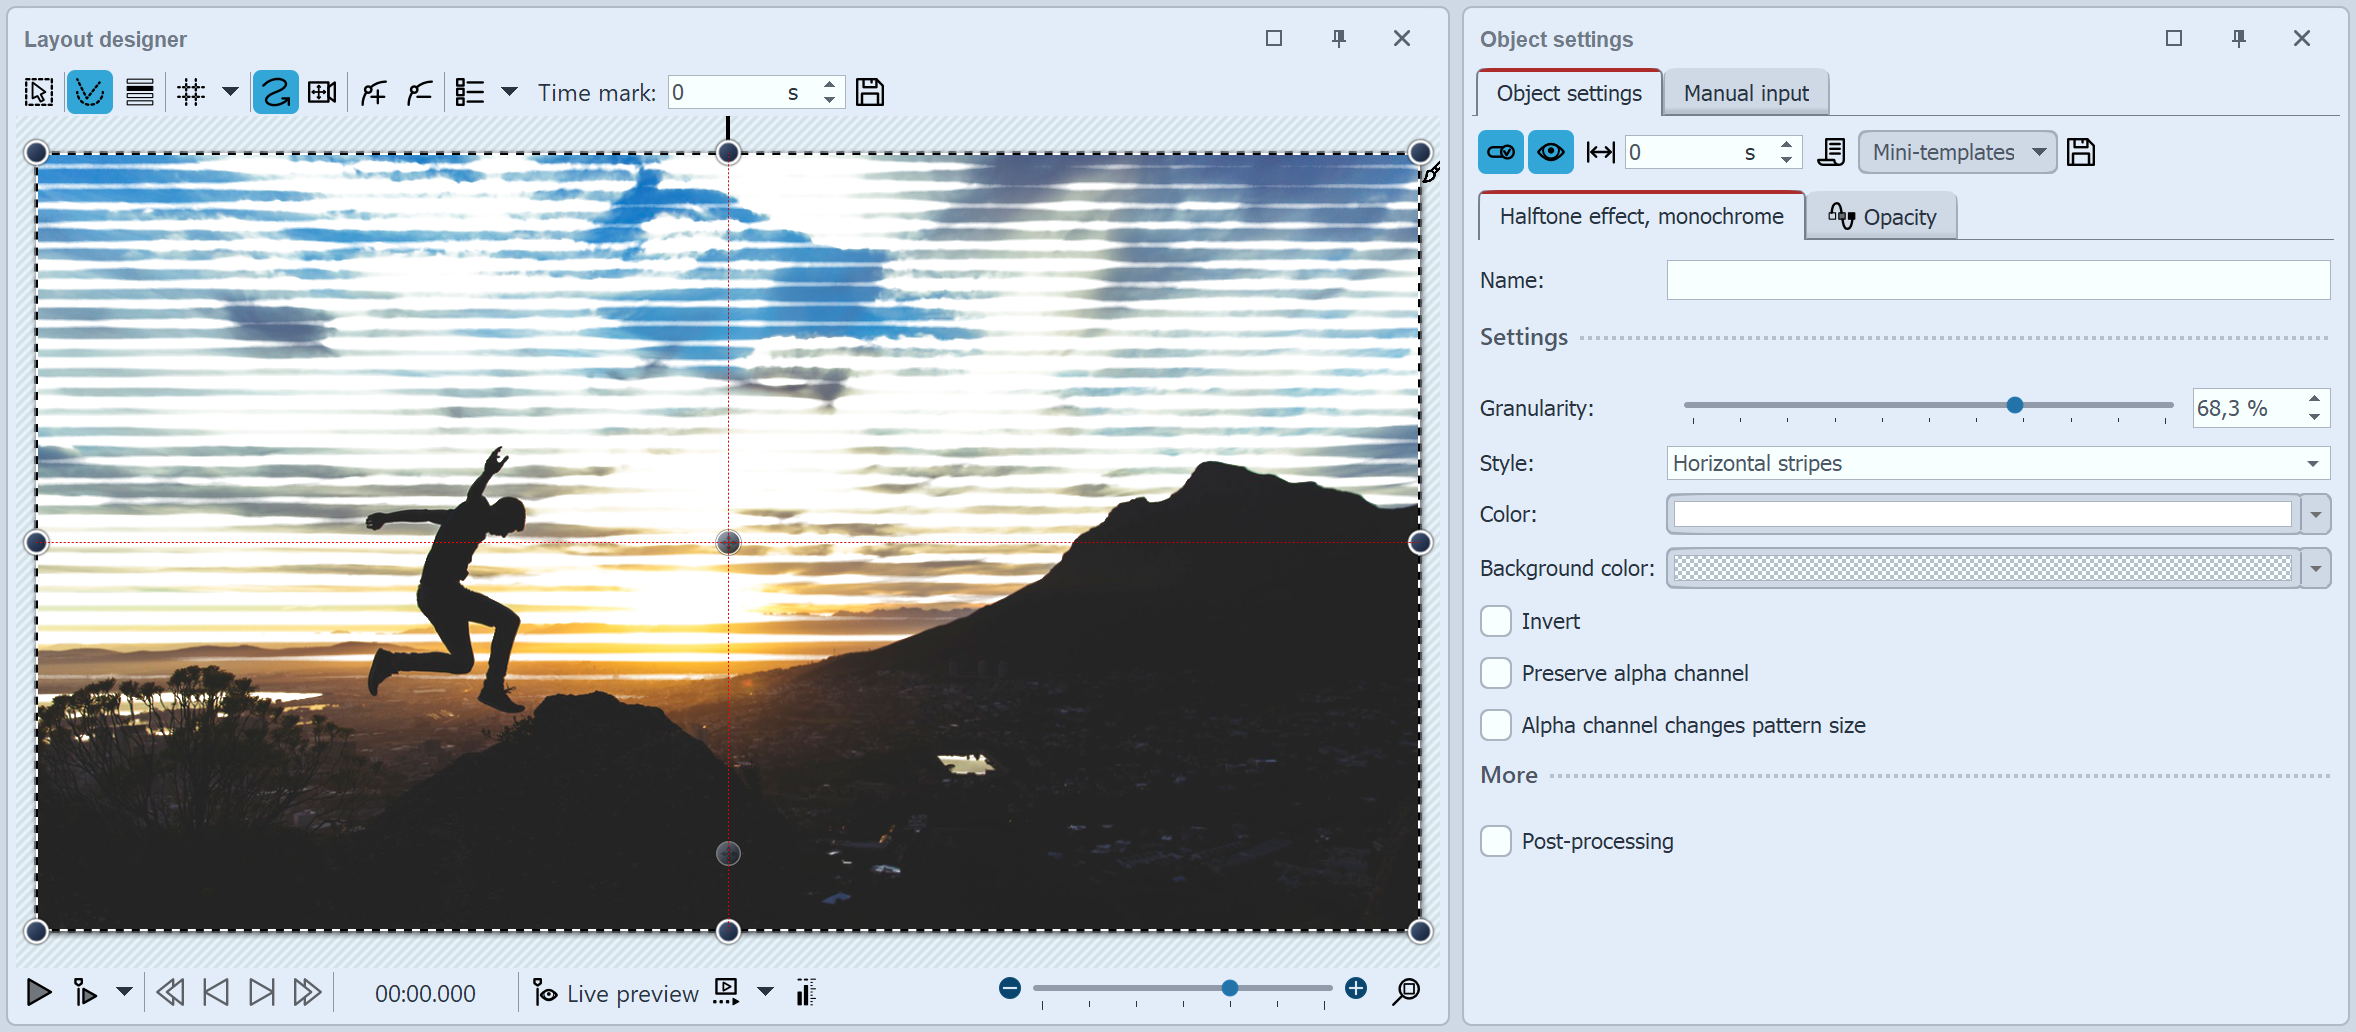Select the rectangular selection tool
The image size is (2356, 1032).
pos(37,92)
